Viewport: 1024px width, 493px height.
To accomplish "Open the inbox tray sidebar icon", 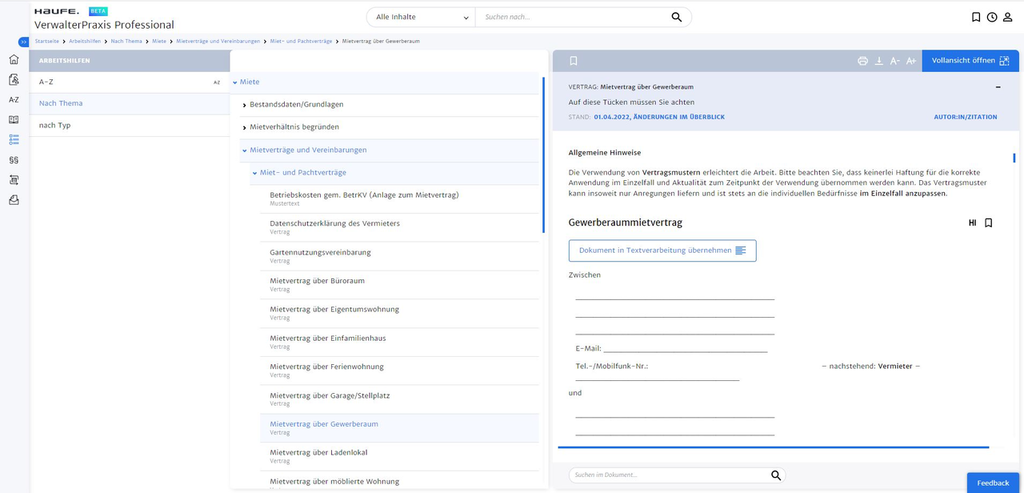I will pyautogui.click(x=14, y=200).
